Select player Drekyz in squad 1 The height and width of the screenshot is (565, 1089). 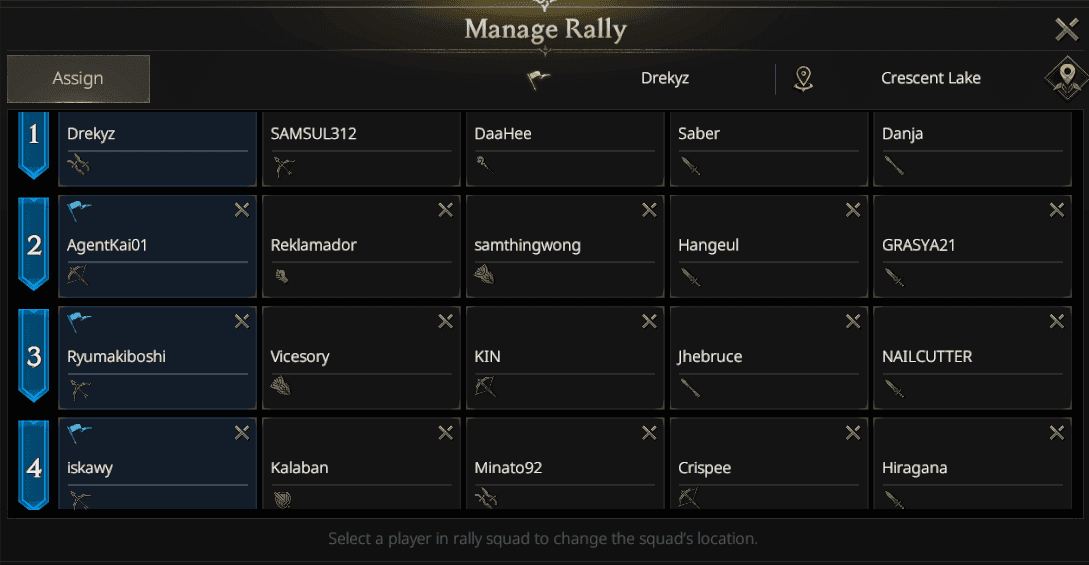(x=157, y=148)
